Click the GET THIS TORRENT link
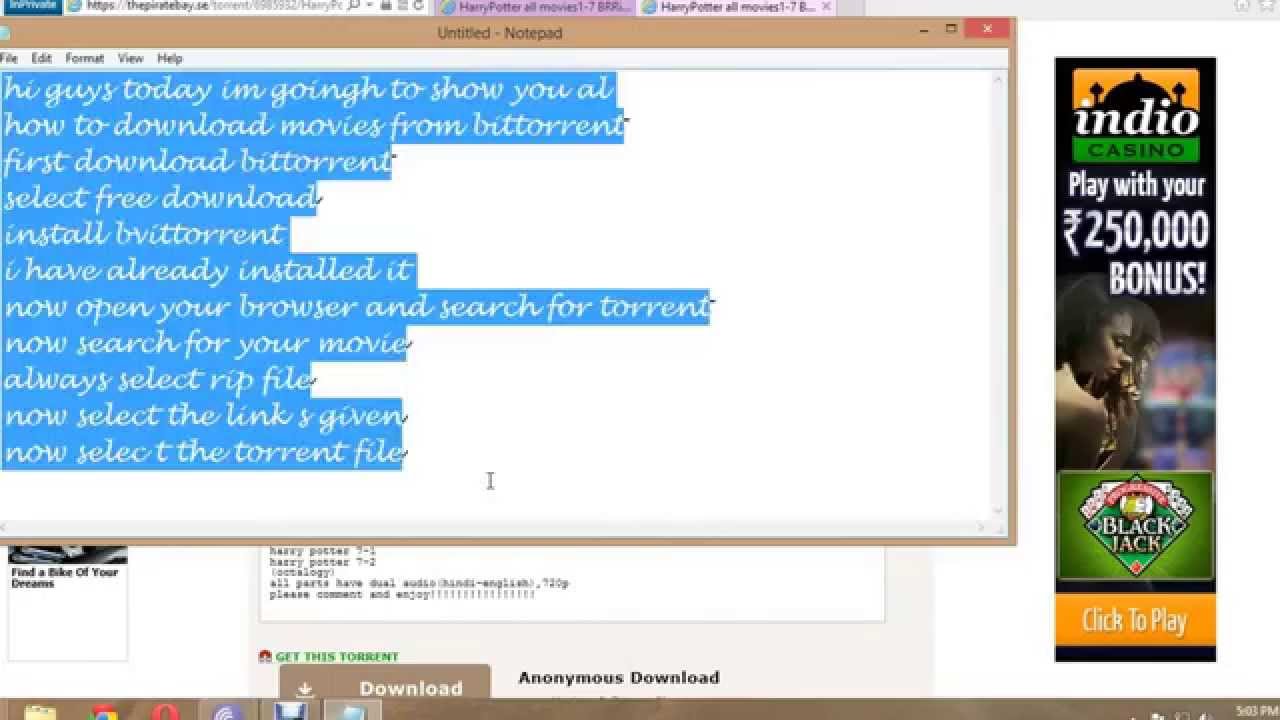 tap(337, 657)
